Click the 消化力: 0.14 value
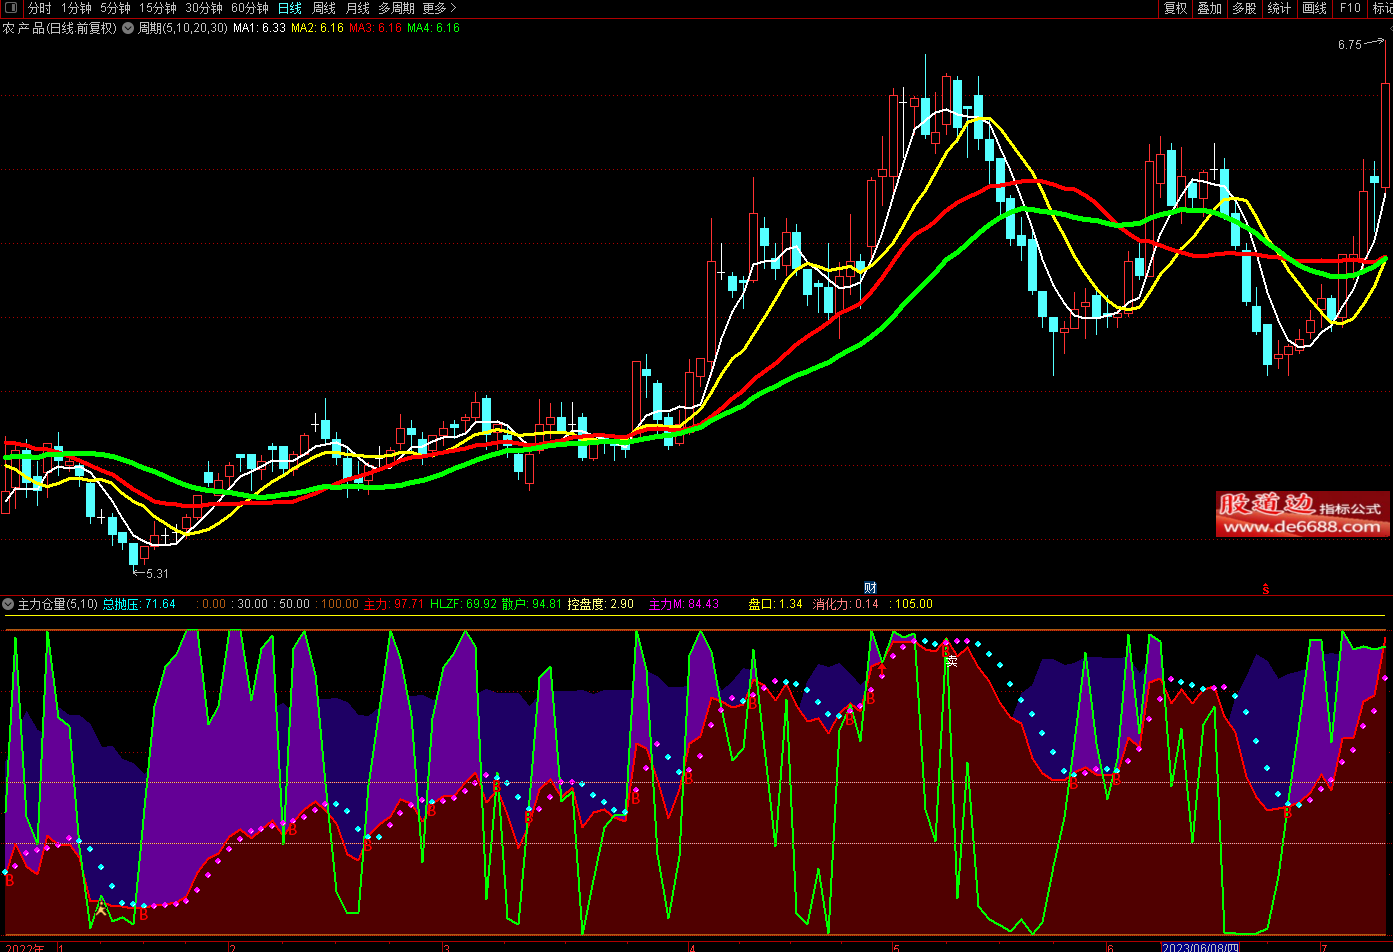 (x=846, y=604)
